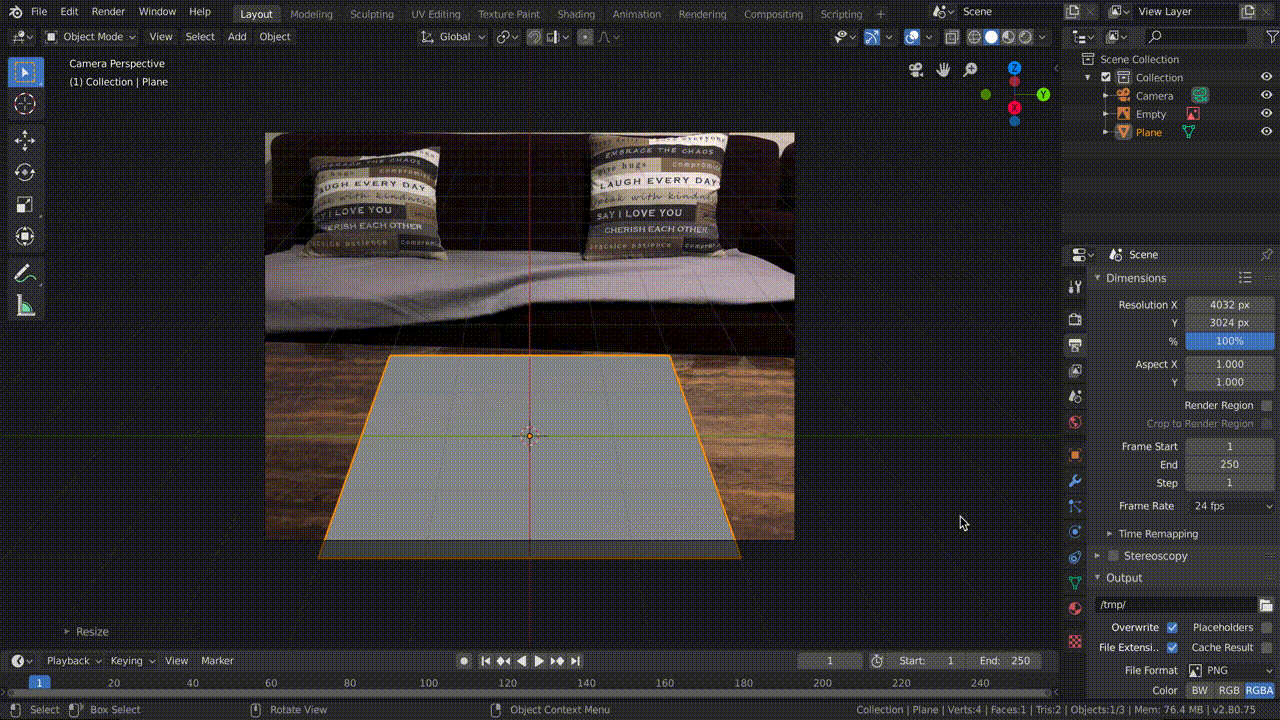Choose the Scale tool
This screenshot has width=1280, height=720.
click(25, 205)
